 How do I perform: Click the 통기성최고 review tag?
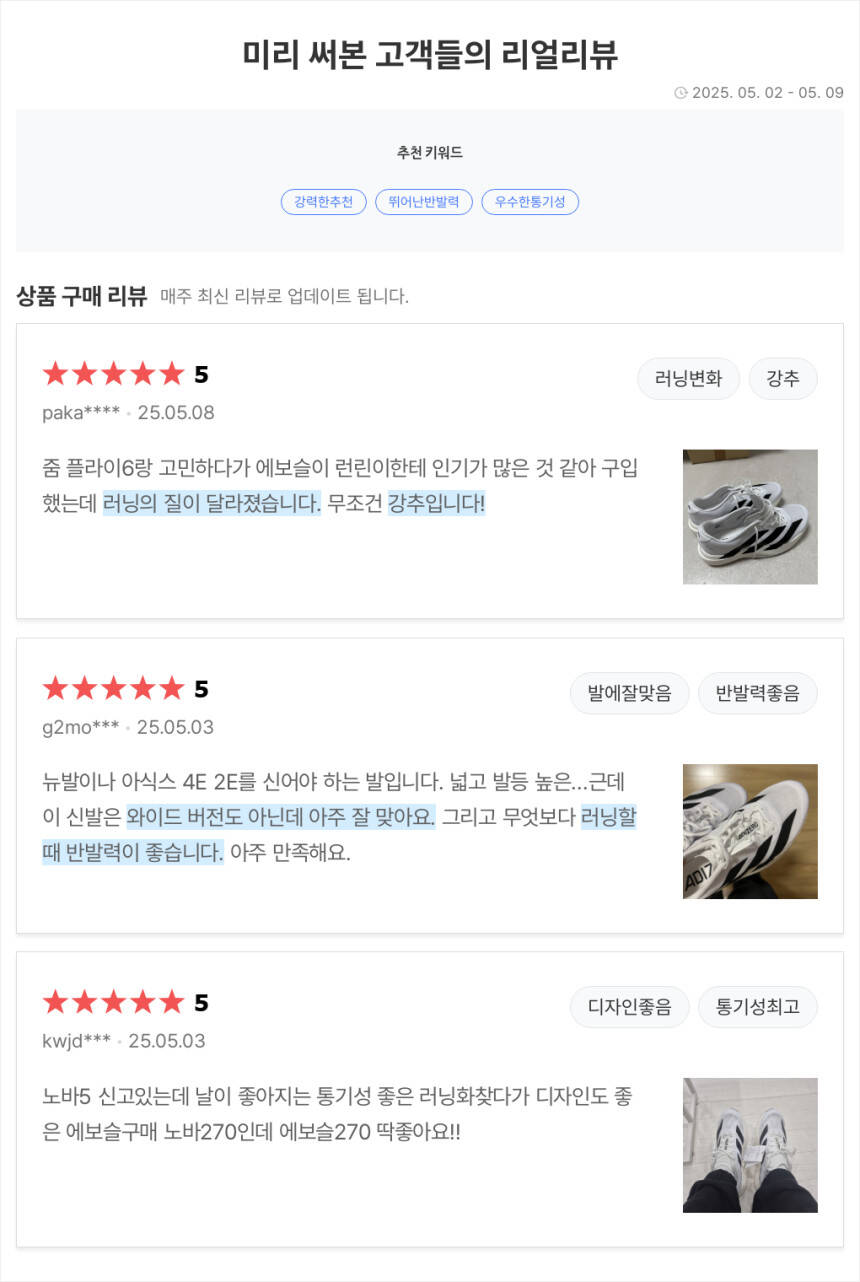click(x=757, y=1007)
